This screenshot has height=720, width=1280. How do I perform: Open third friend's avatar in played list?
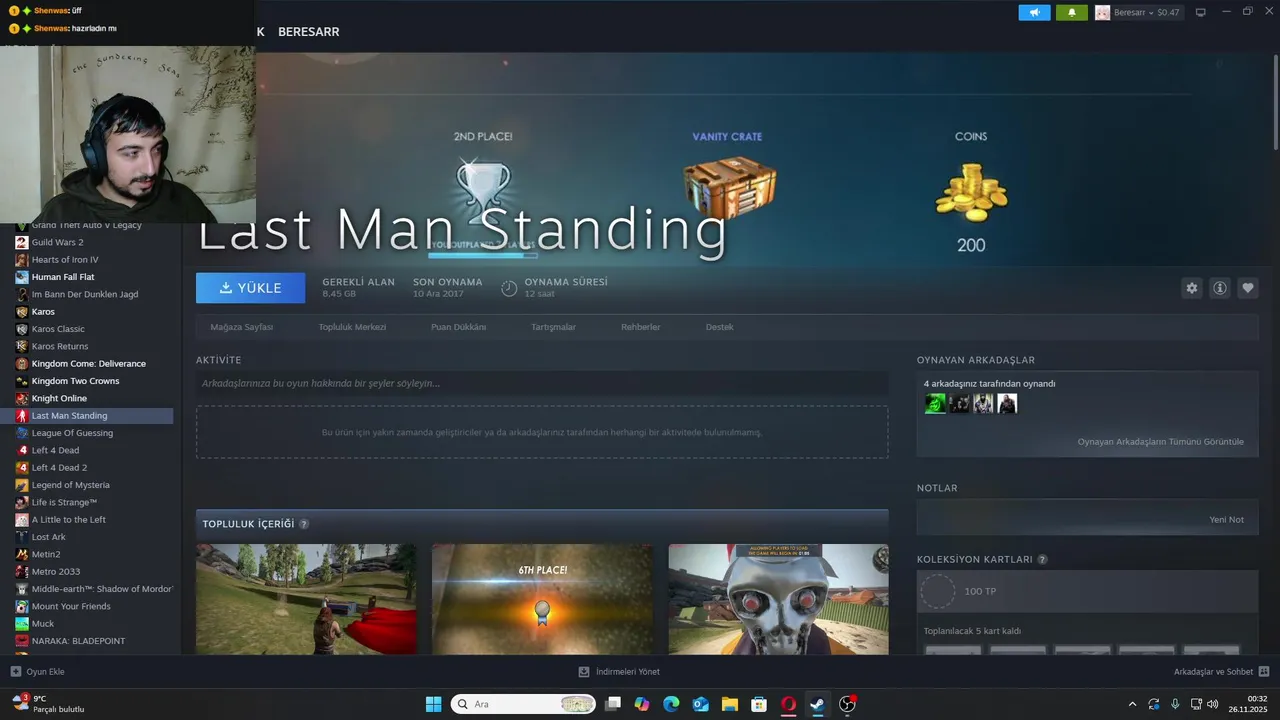click(x=983, y=404)
